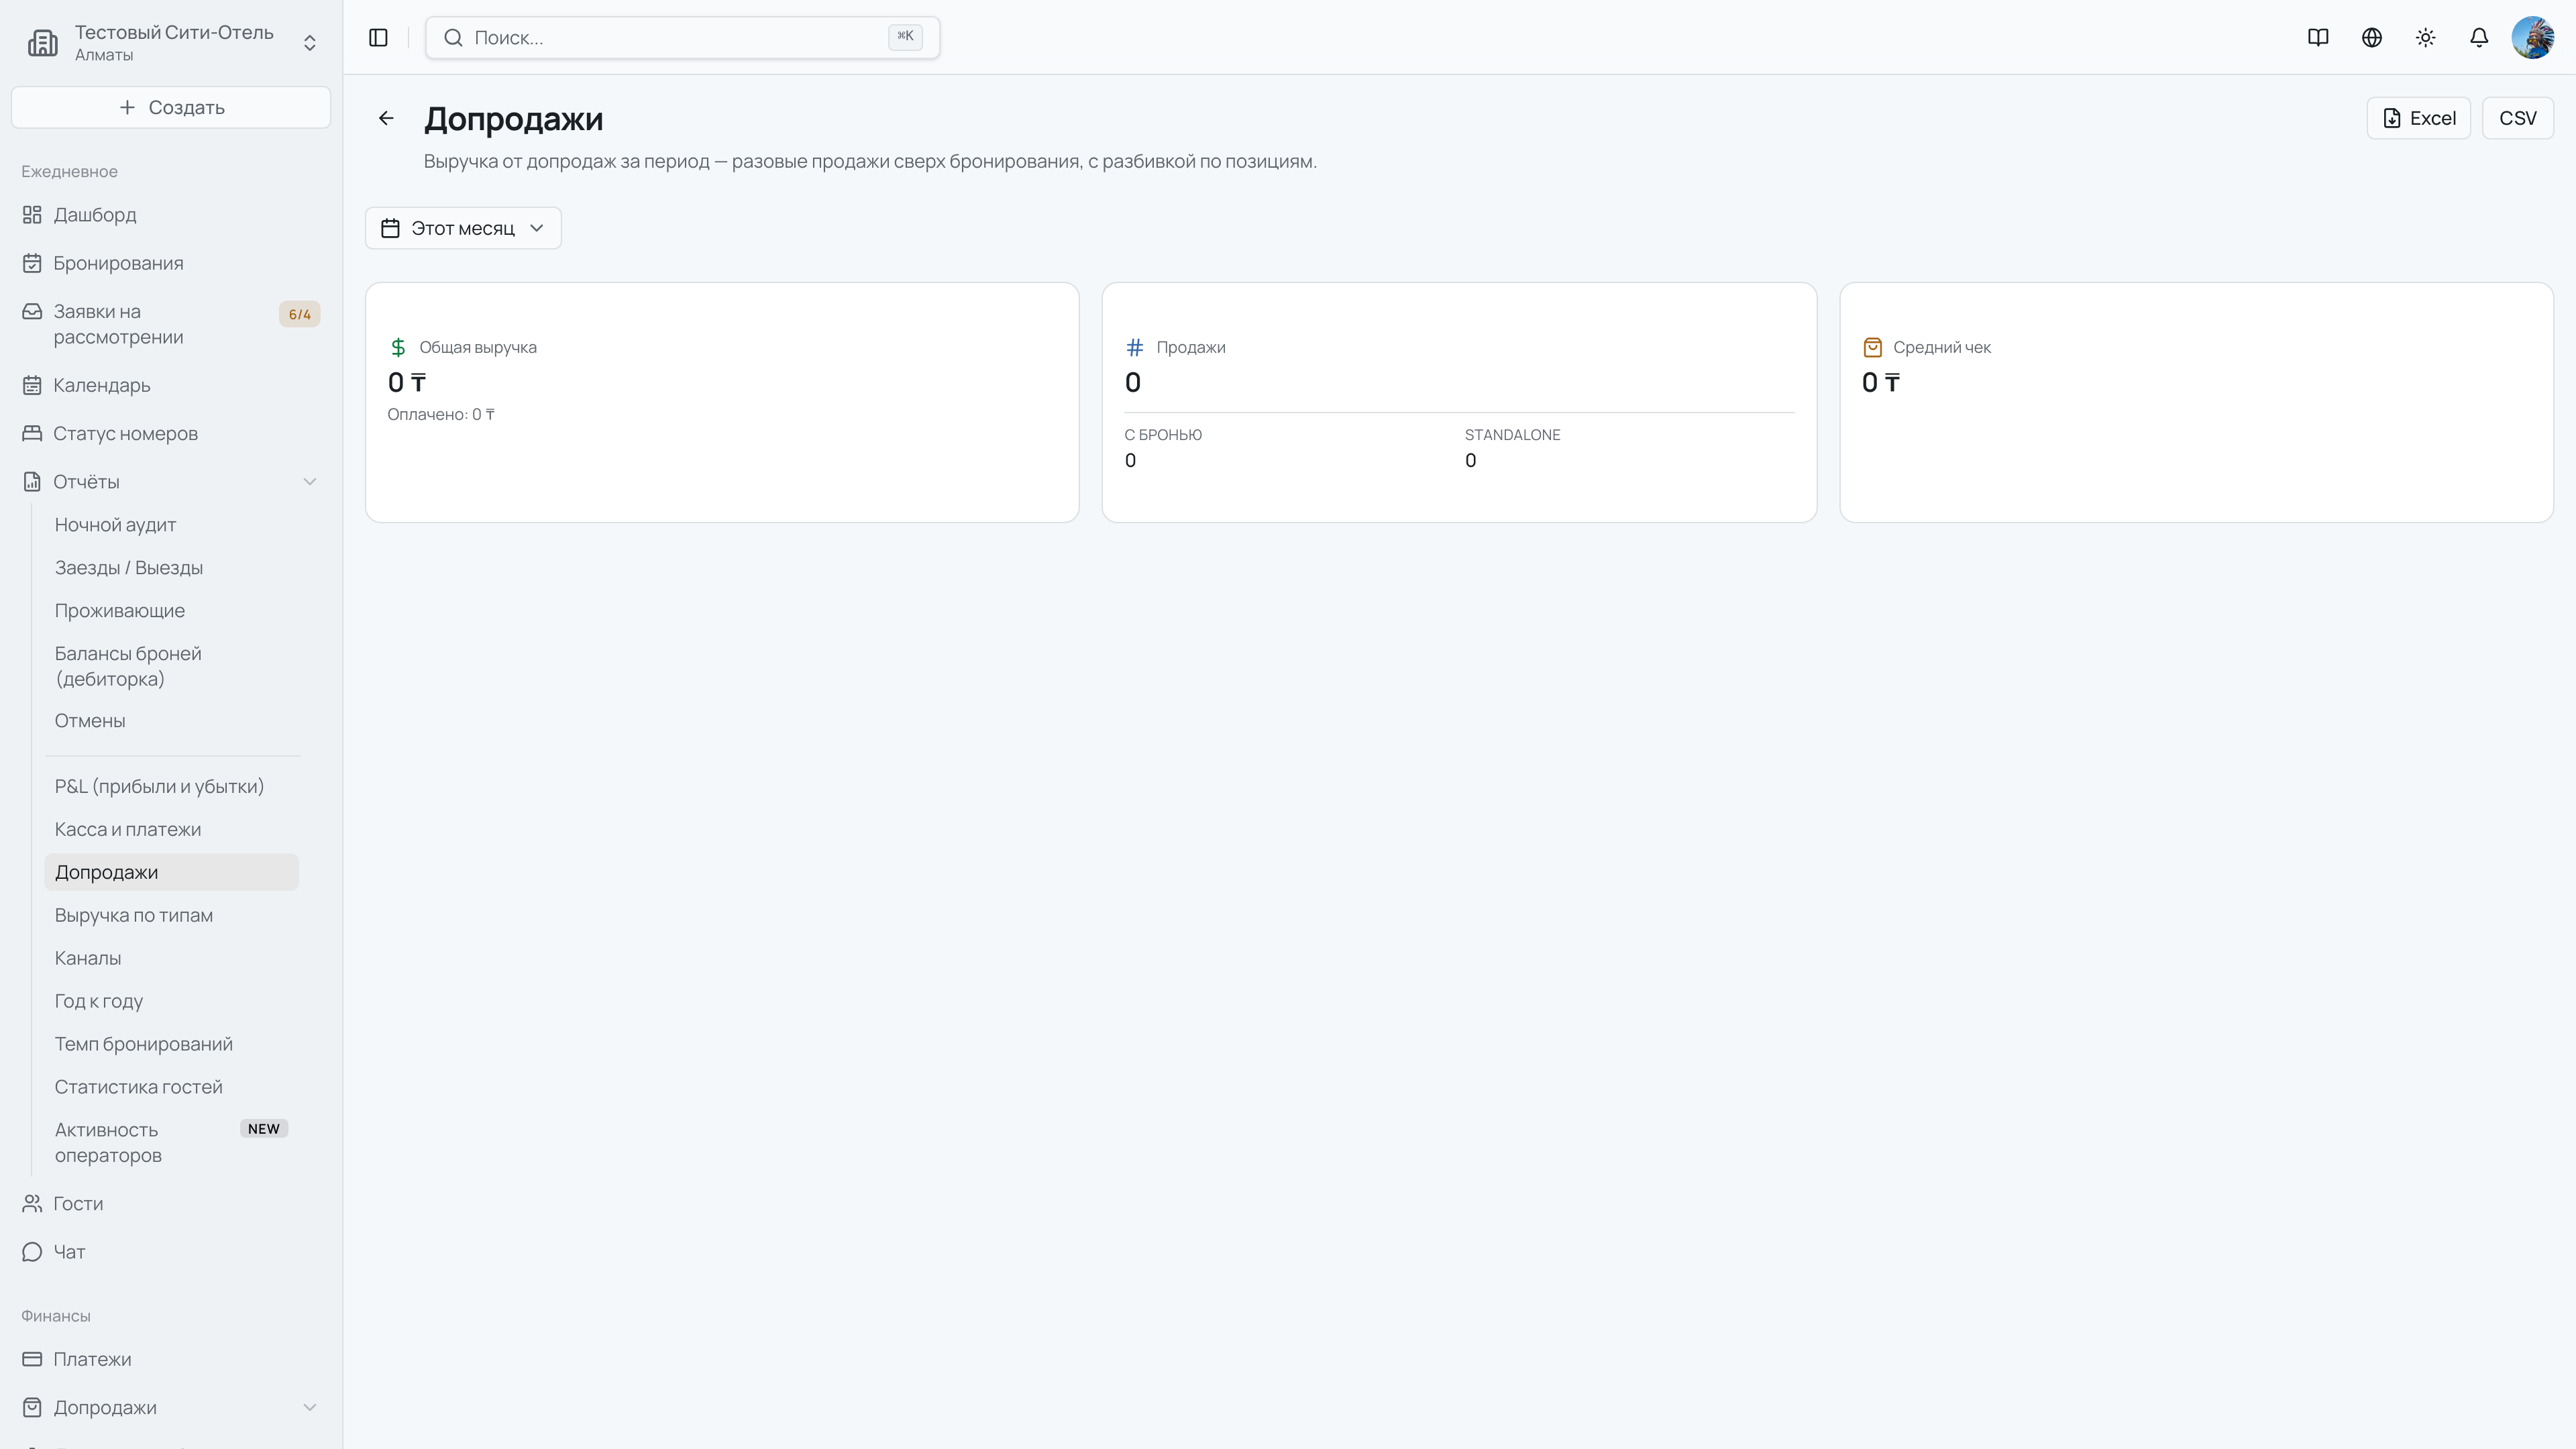Image resolution: width=2576 pixels, height=1449 pixels.
Task: Click the С БРОНЬЮ label
Action: 1163,435
